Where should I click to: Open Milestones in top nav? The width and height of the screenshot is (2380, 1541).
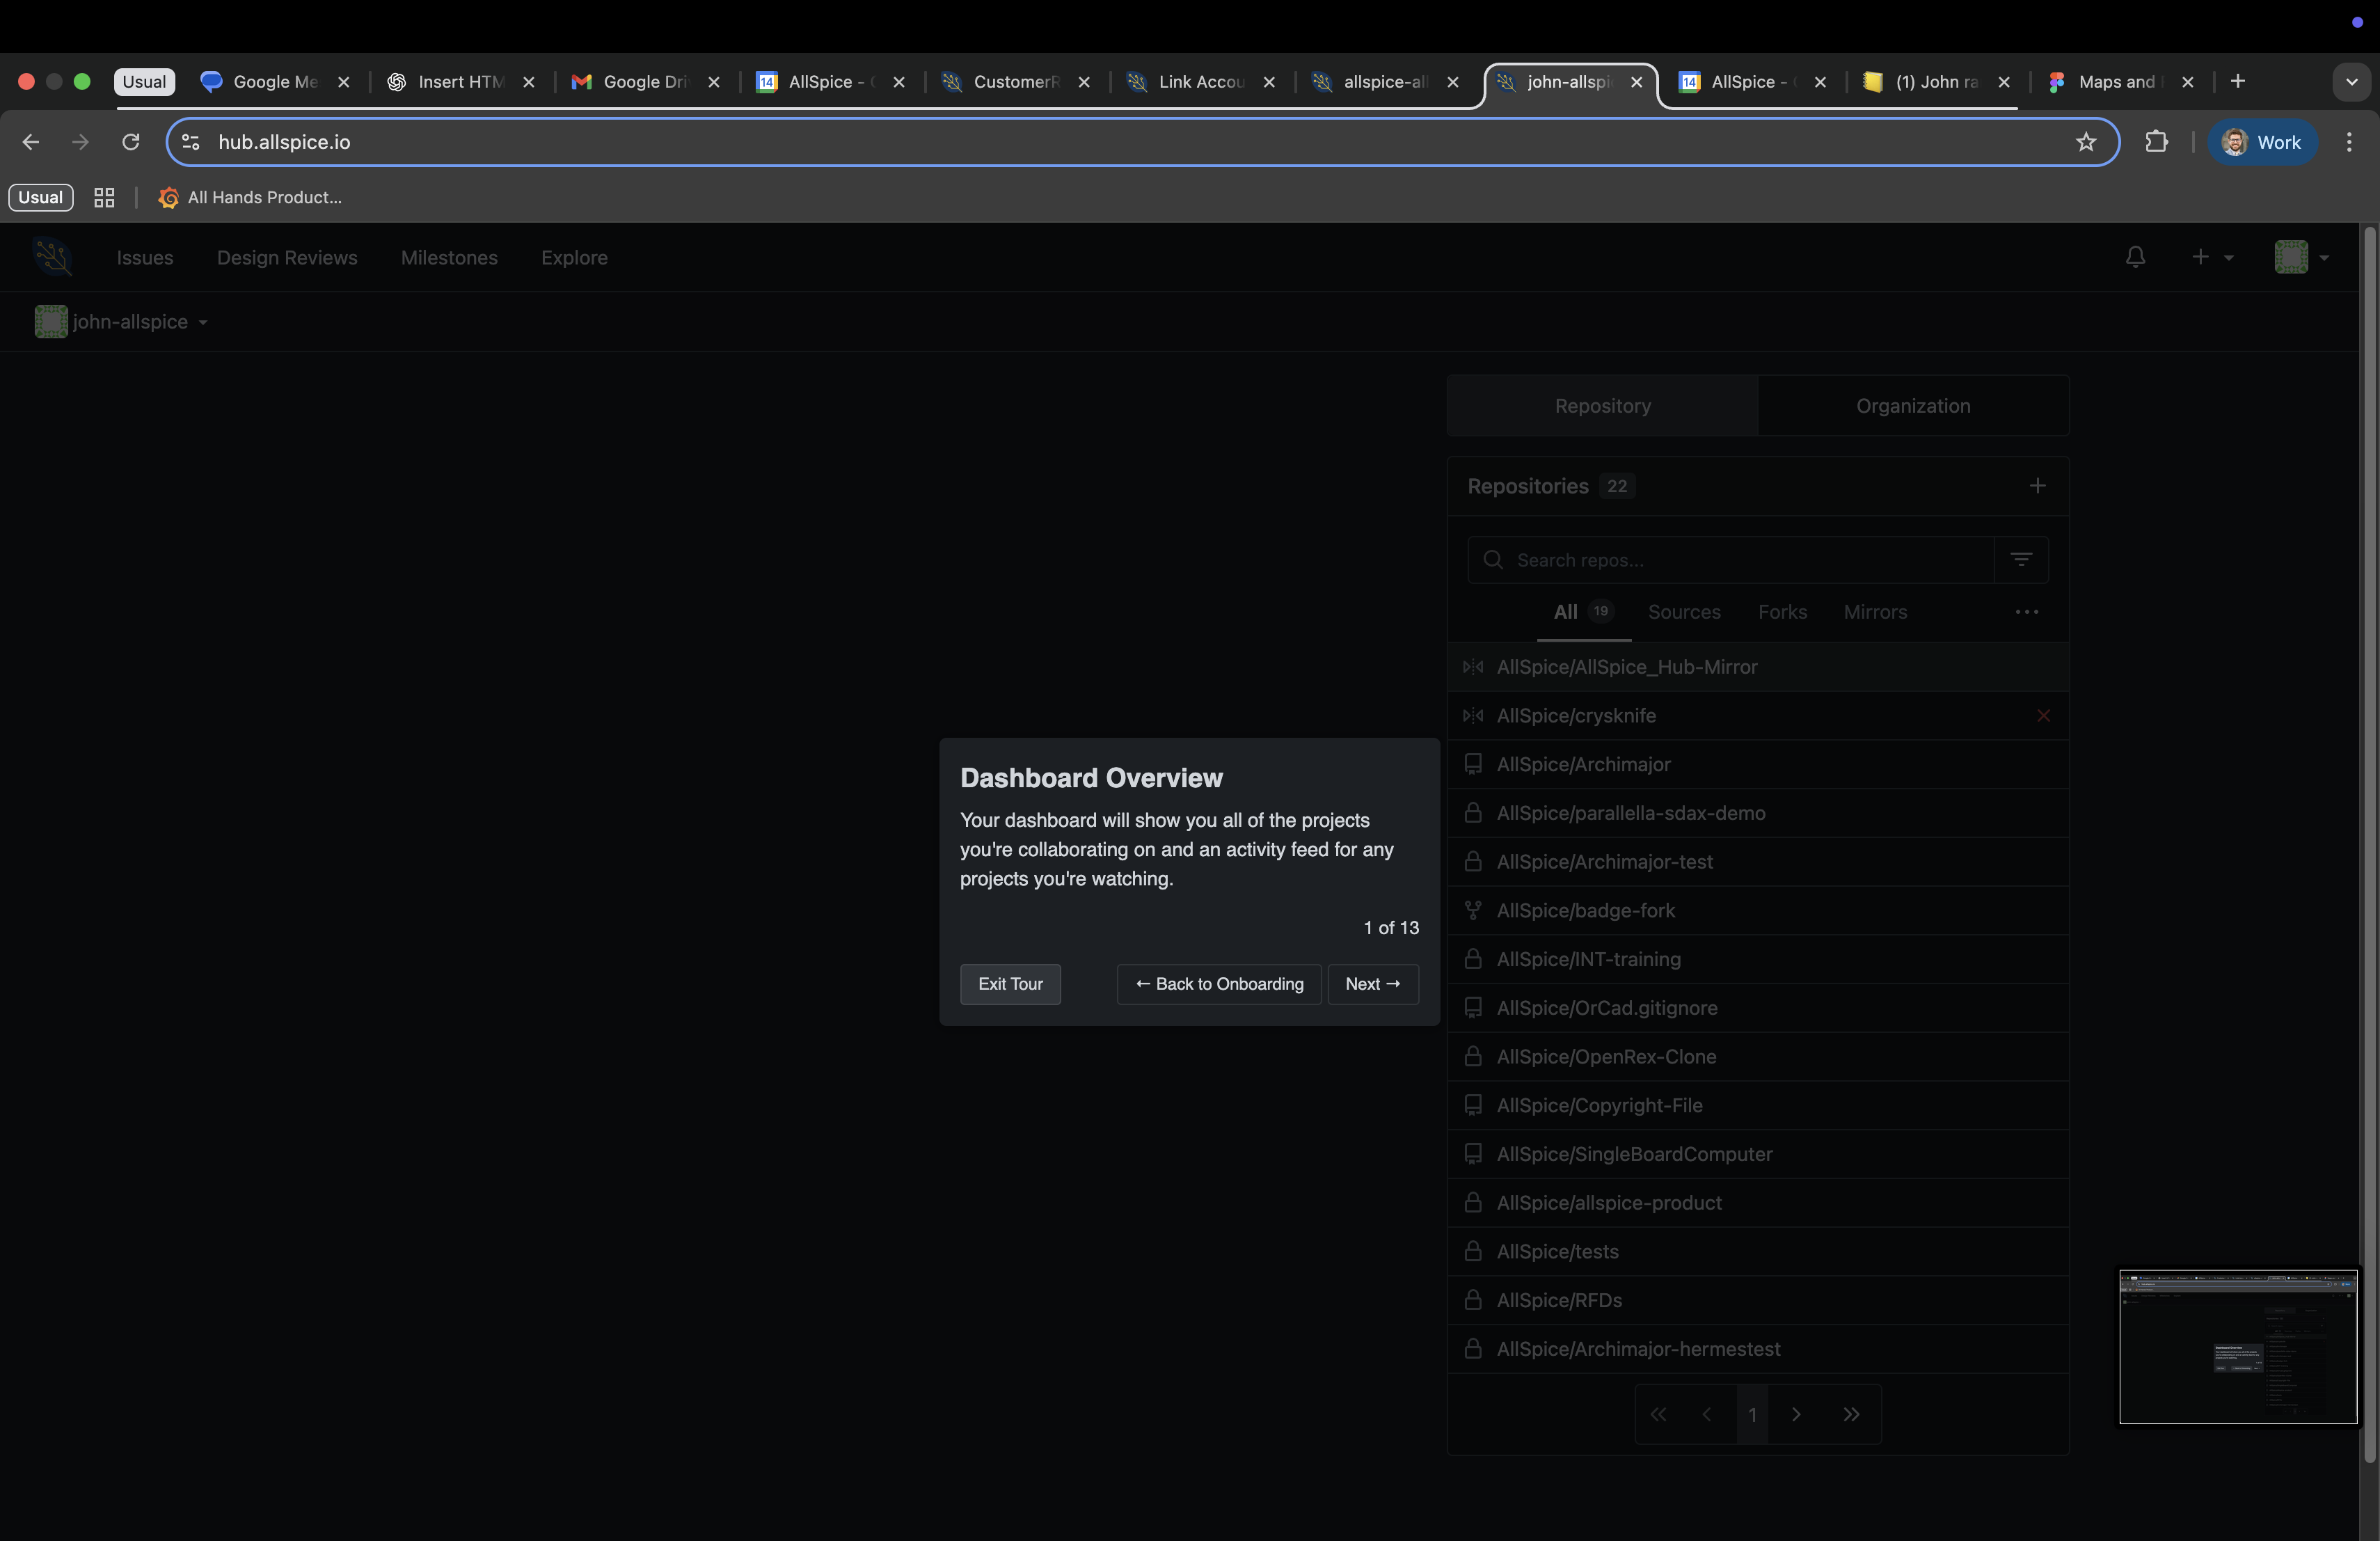[449, 258]
